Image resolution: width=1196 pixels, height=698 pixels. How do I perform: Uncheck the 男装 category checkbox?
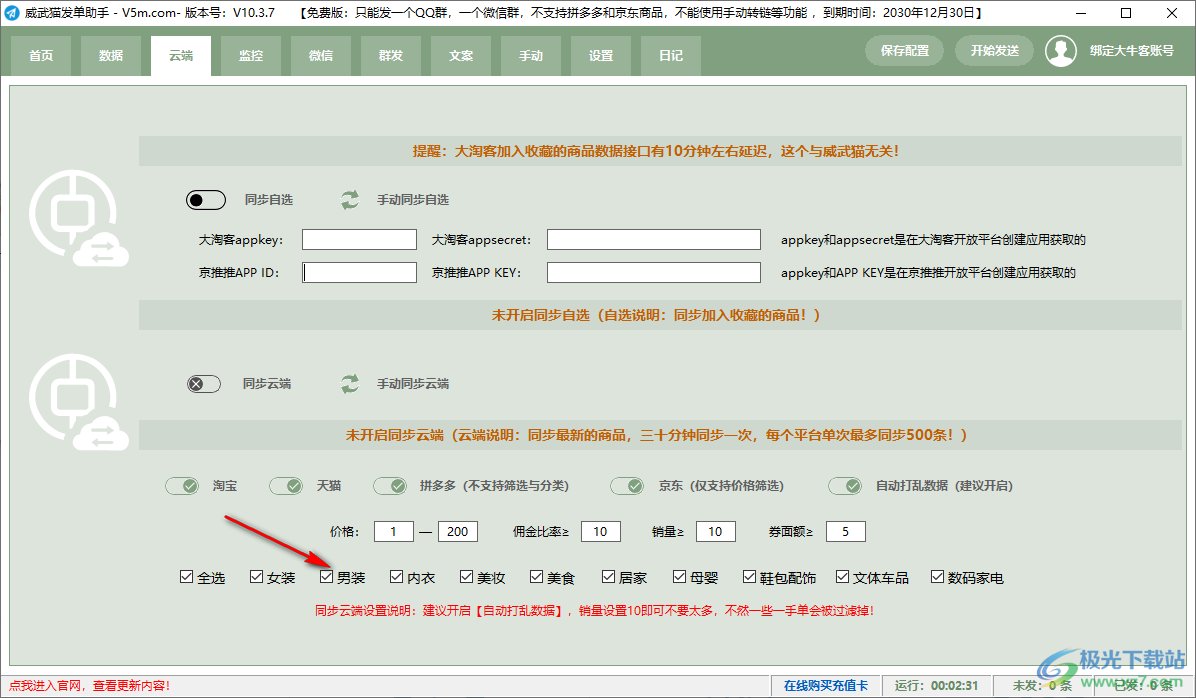click(326, 577)
